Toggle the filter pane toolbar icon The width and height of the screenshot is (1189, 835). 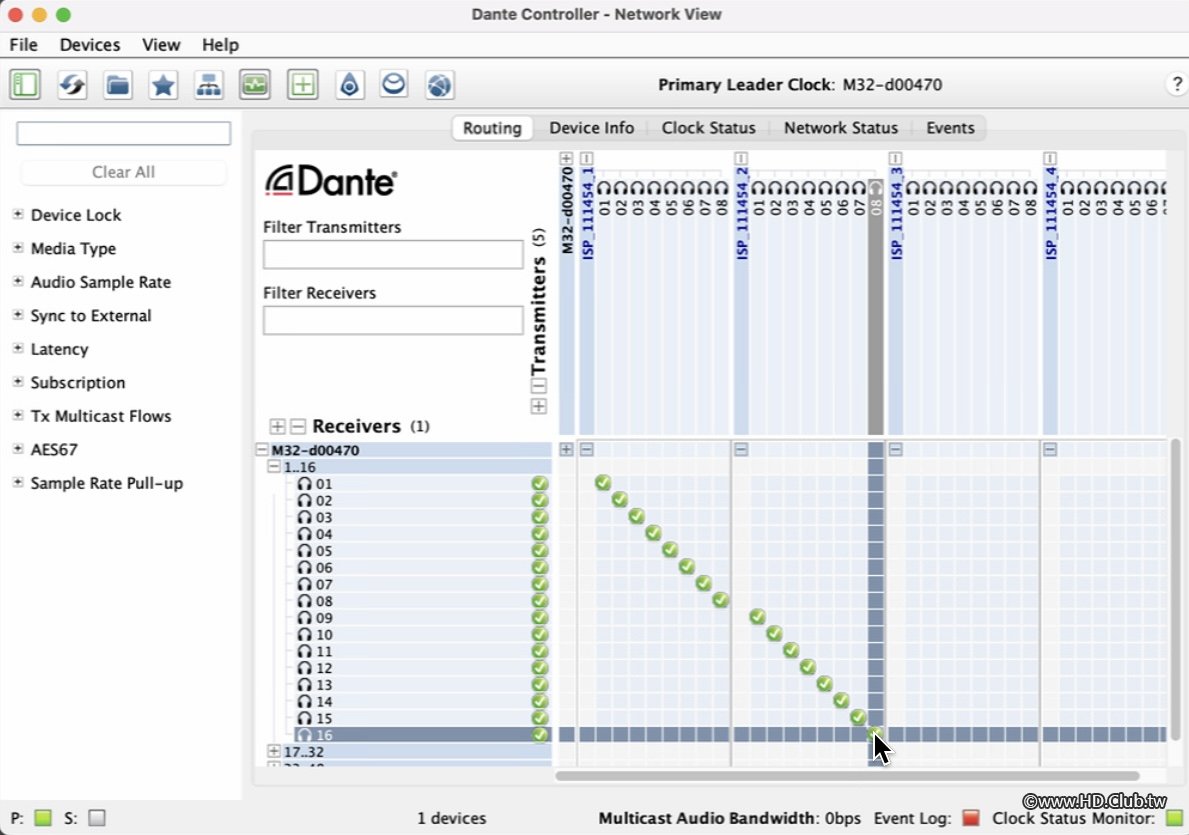click(x=25, y=84)
